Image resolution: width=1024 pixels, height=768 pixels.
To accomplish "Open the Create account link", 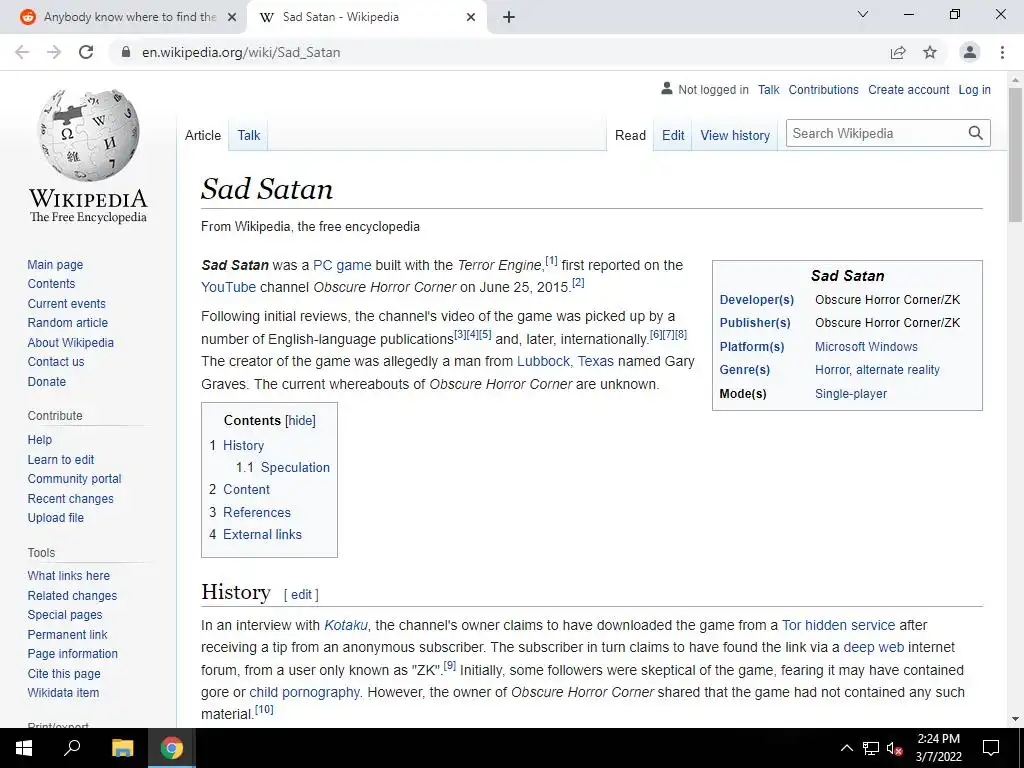I will click(x=908, y=90).
